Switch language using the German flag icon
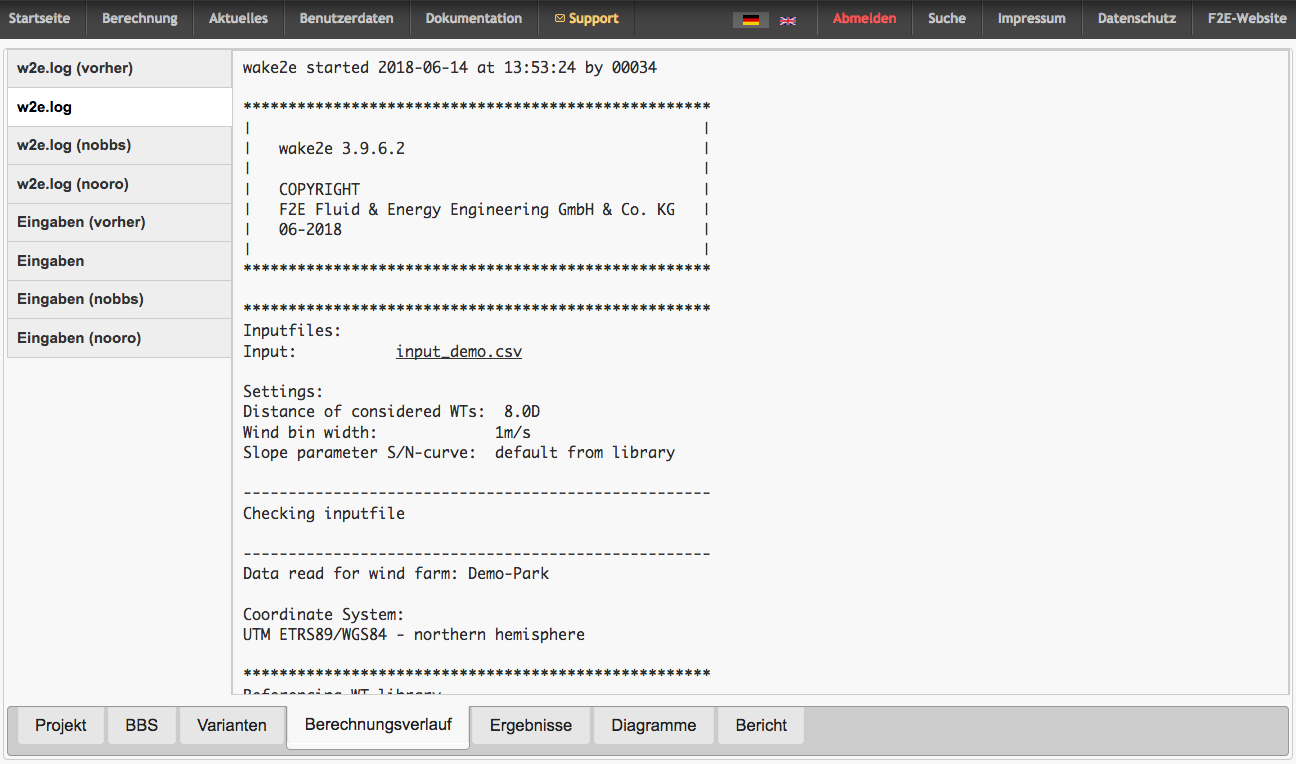Viewport: 1296px width, 764px height. (x=750, y=19)
